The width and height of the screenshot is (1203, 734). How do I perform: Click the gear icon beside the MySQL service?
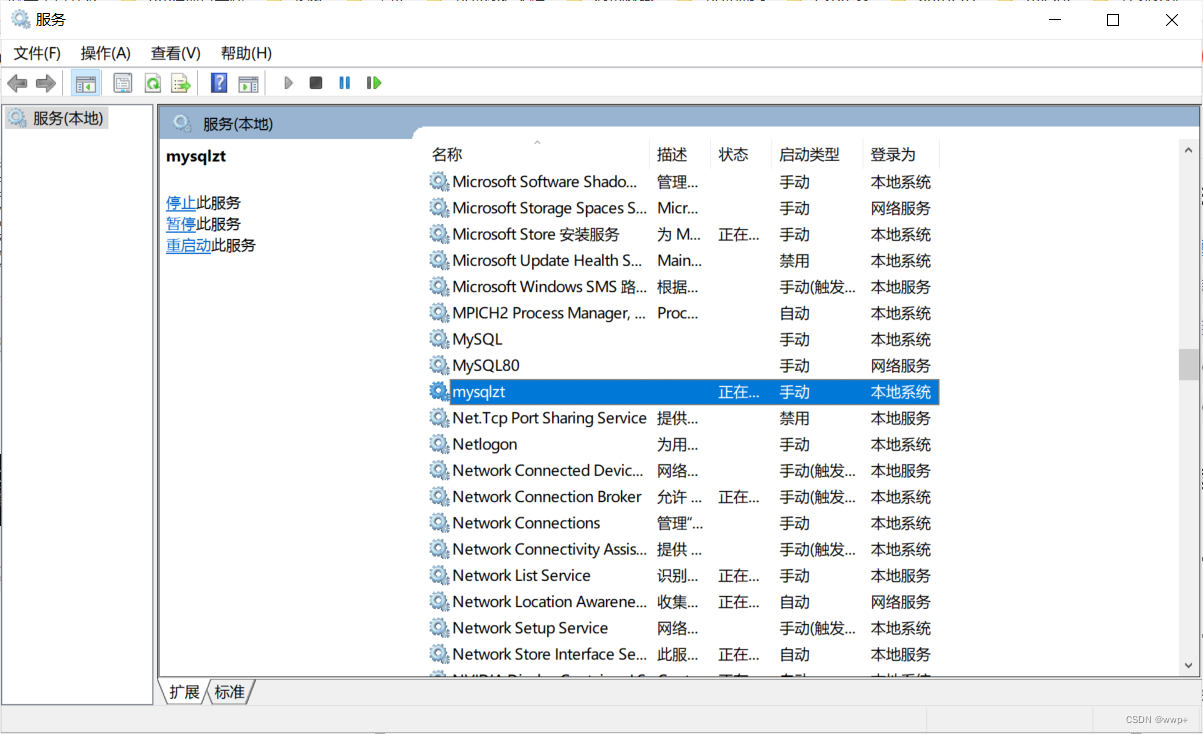[439, 339]
